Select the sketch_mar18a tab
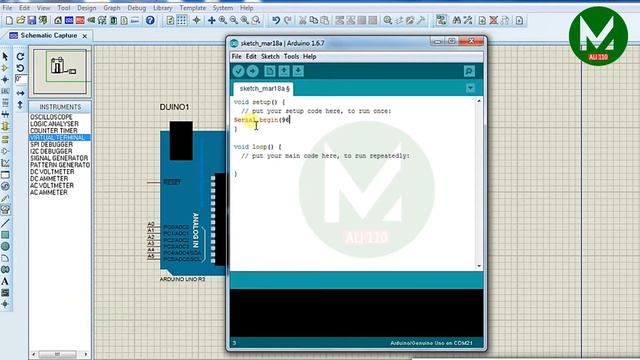Image resolution: width=640 pixels, height=360 pixels. pyautogui.click(x=264, y=89)
